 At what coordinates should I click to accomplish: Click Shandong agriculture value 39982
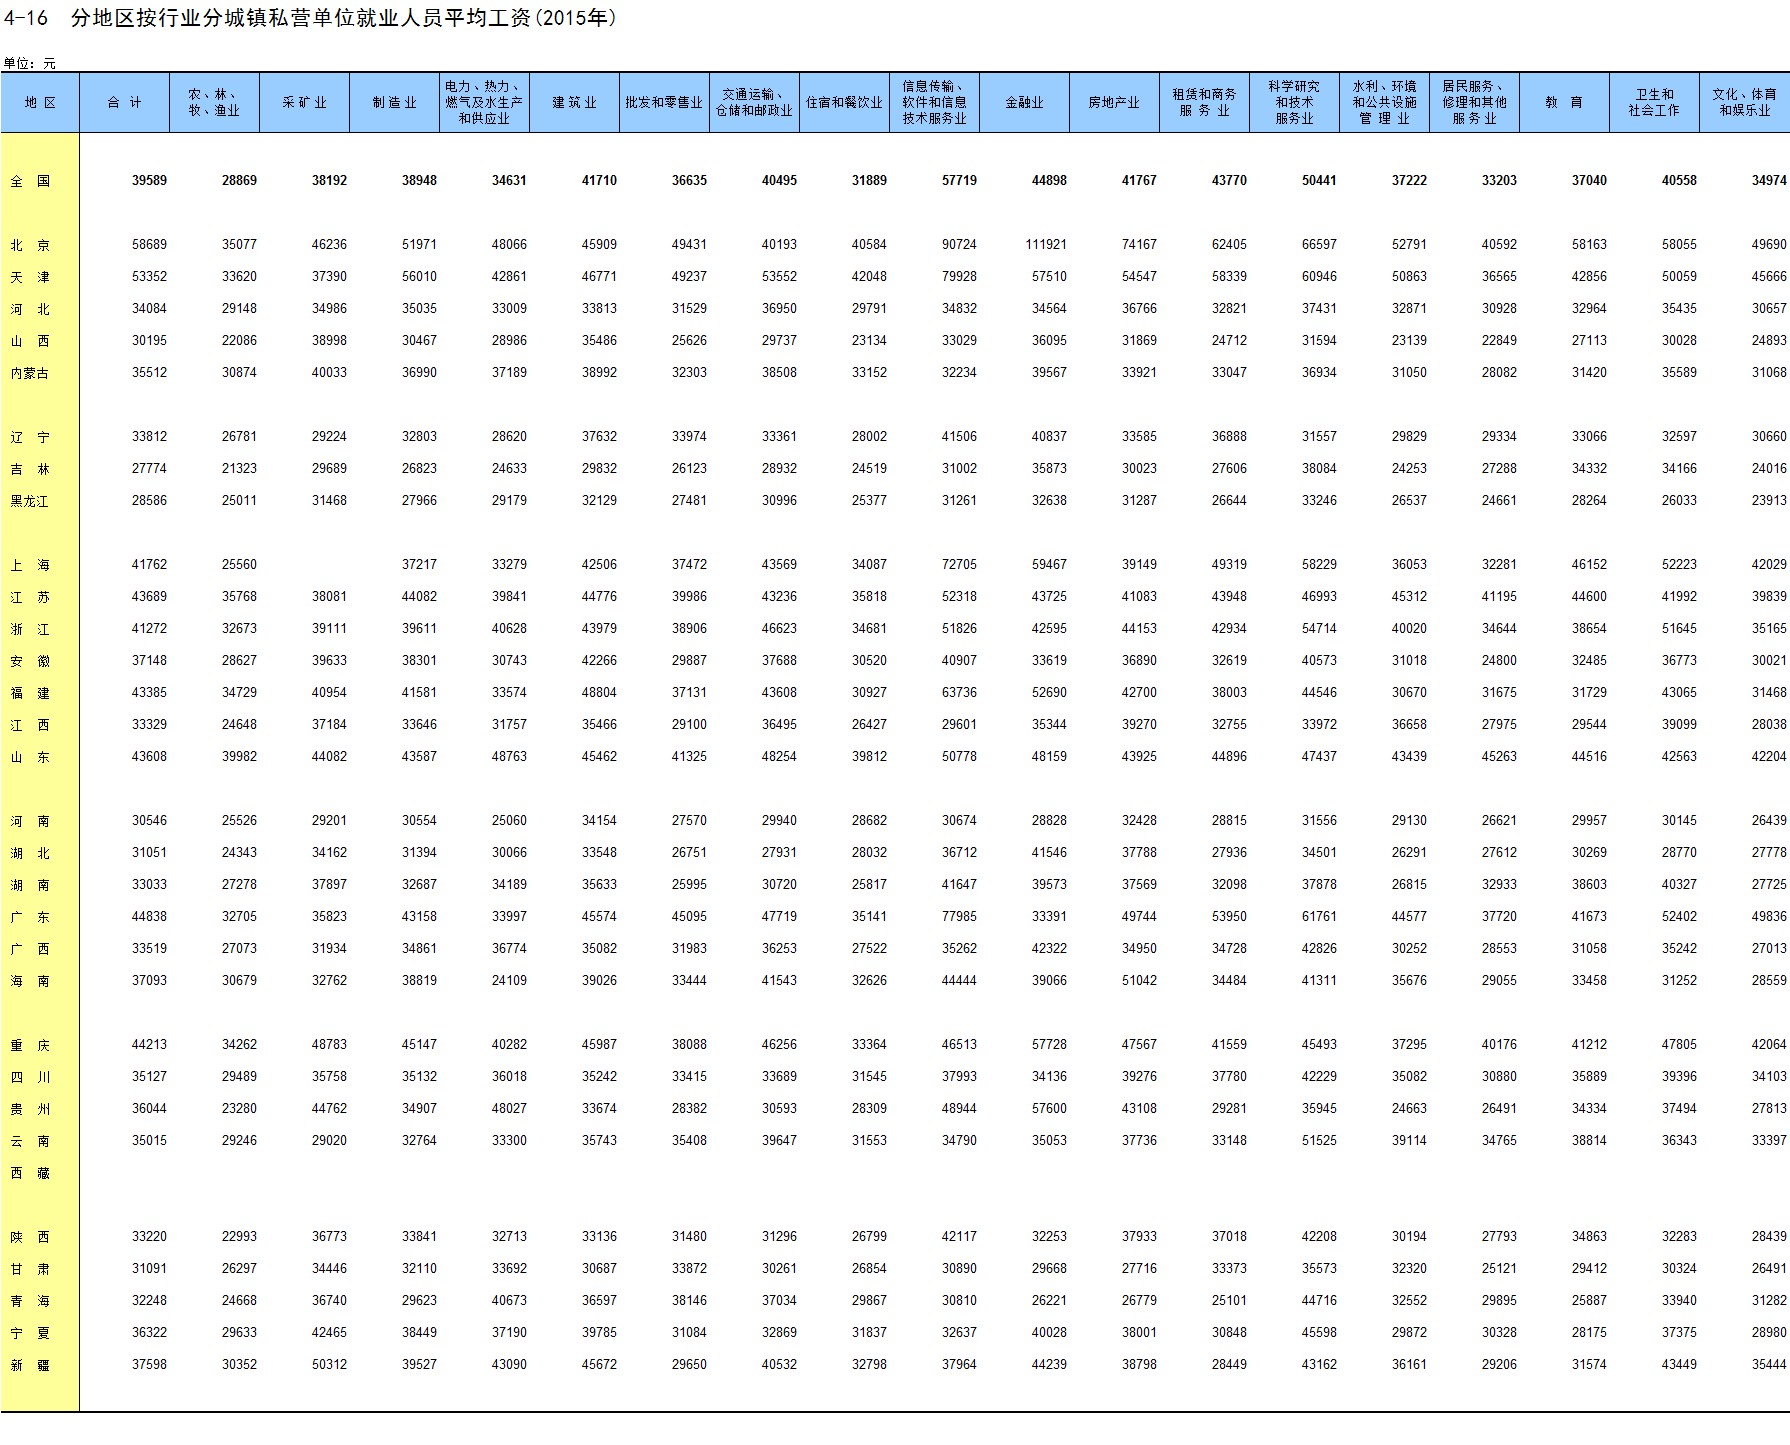(239, 757)
